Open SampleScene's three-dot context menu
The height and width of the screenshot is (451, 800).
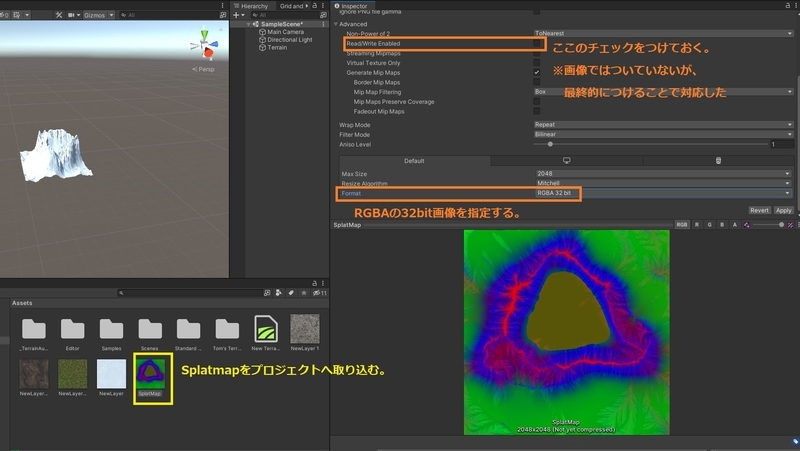pyautogui.click(x=323, y=24)
